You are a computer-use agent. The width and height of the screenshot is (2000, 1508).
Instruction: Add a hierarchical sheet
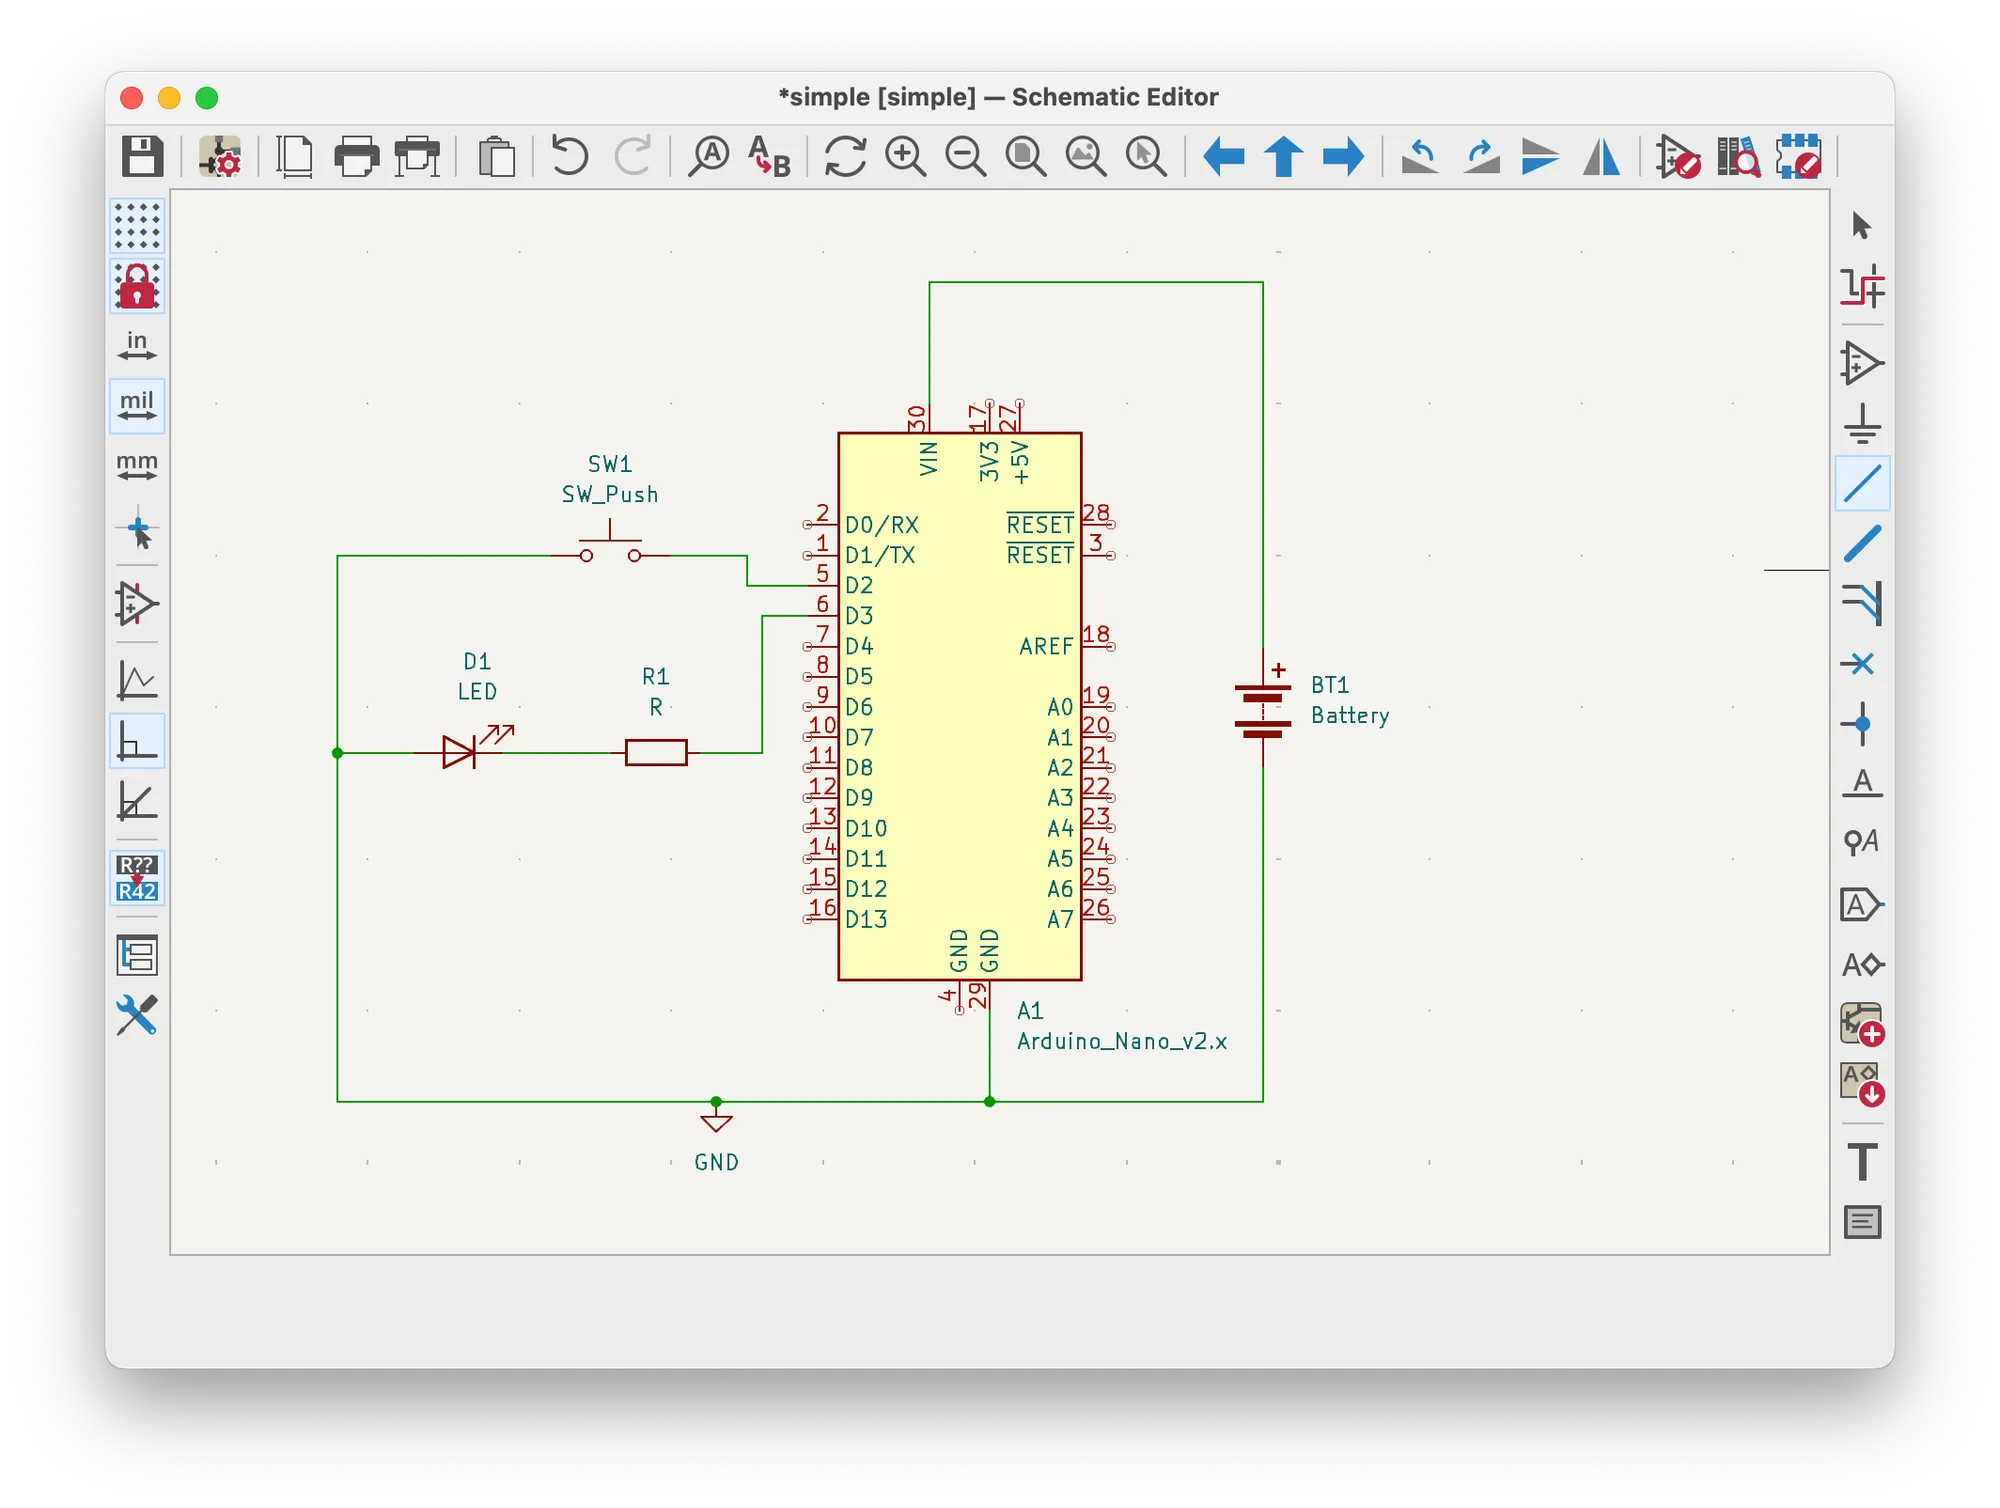(x=1861, y=1024)
